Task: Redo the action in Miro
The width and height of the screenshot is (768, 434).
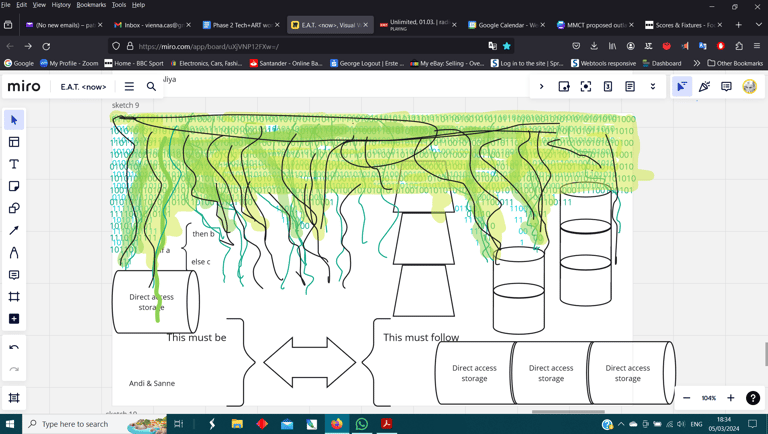Action: [x=14, y=369]
